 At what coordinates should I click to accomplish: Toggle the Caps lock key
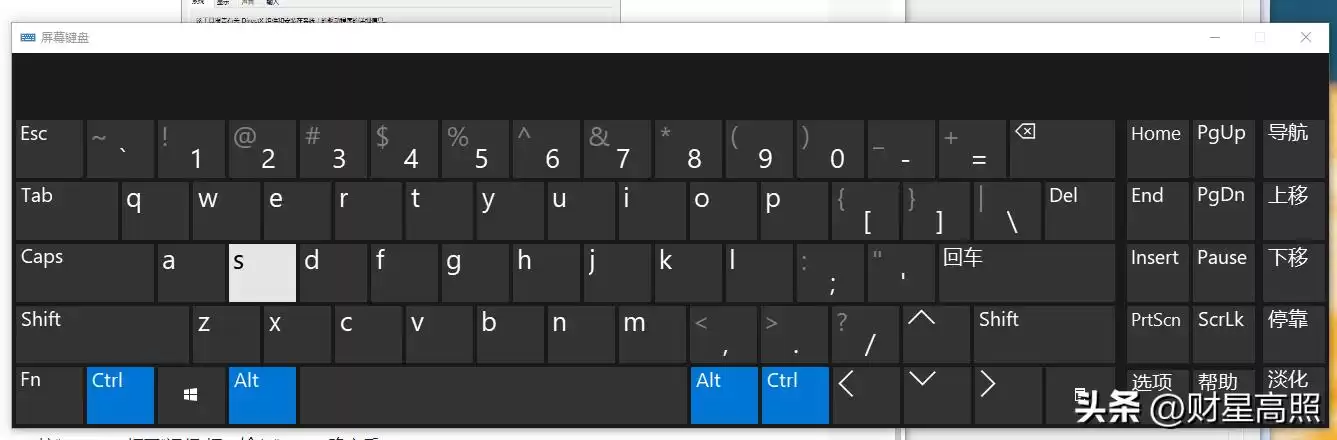pos(84,272)
